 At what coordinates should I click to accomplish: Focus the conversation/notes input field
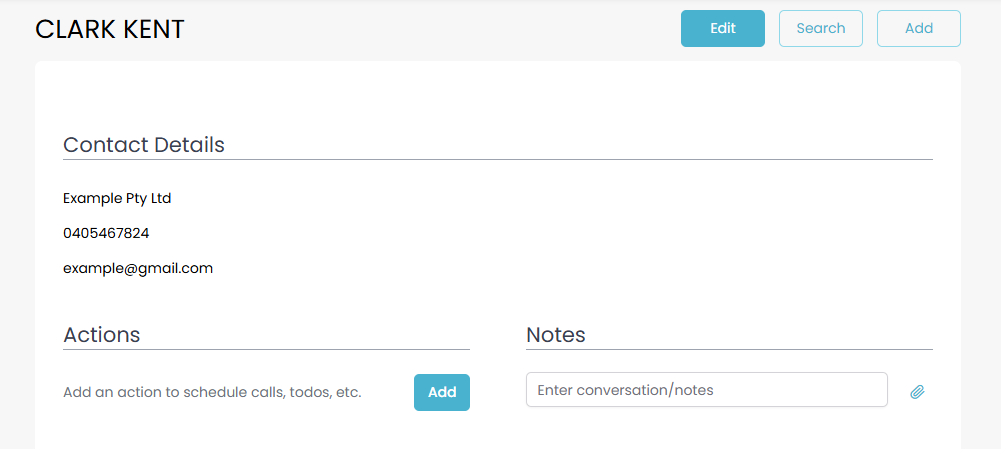706,390
